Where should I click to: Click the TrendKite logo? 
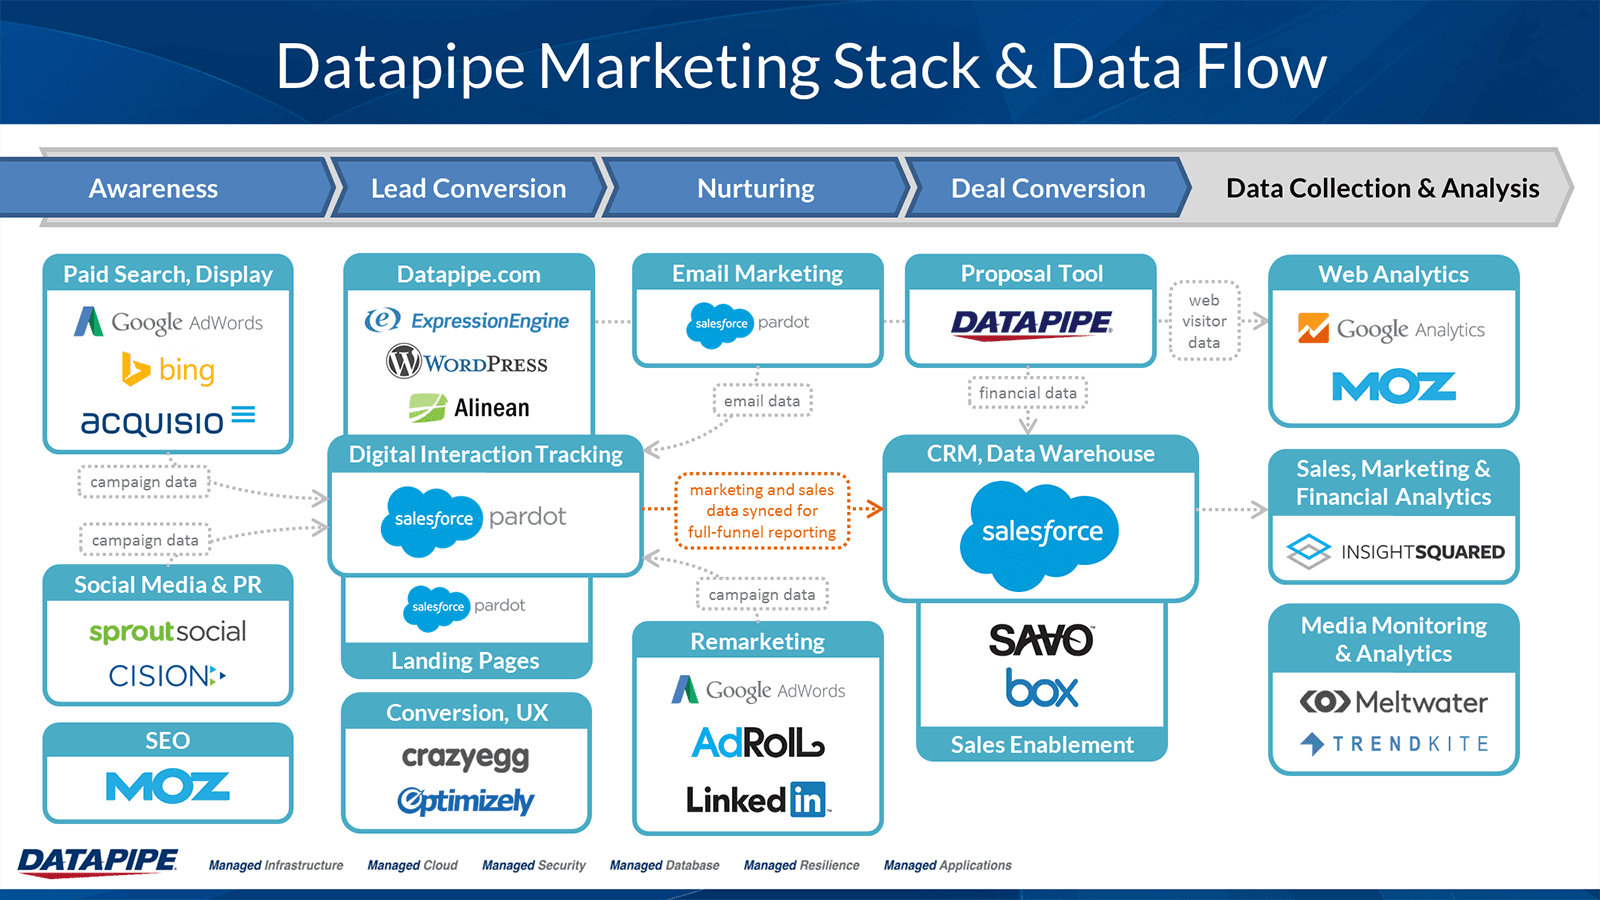click(x=1394, y=744)
